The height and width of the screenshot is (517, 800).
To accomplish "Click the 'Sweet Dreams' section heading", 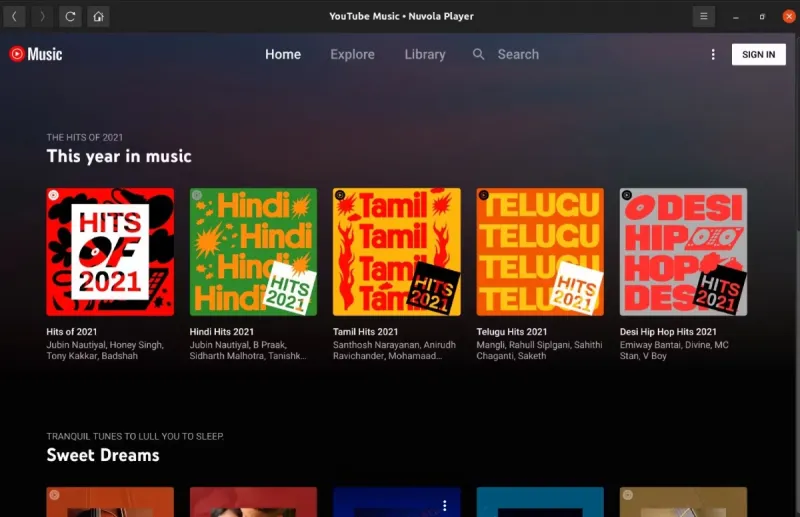I will click(103, 455).
